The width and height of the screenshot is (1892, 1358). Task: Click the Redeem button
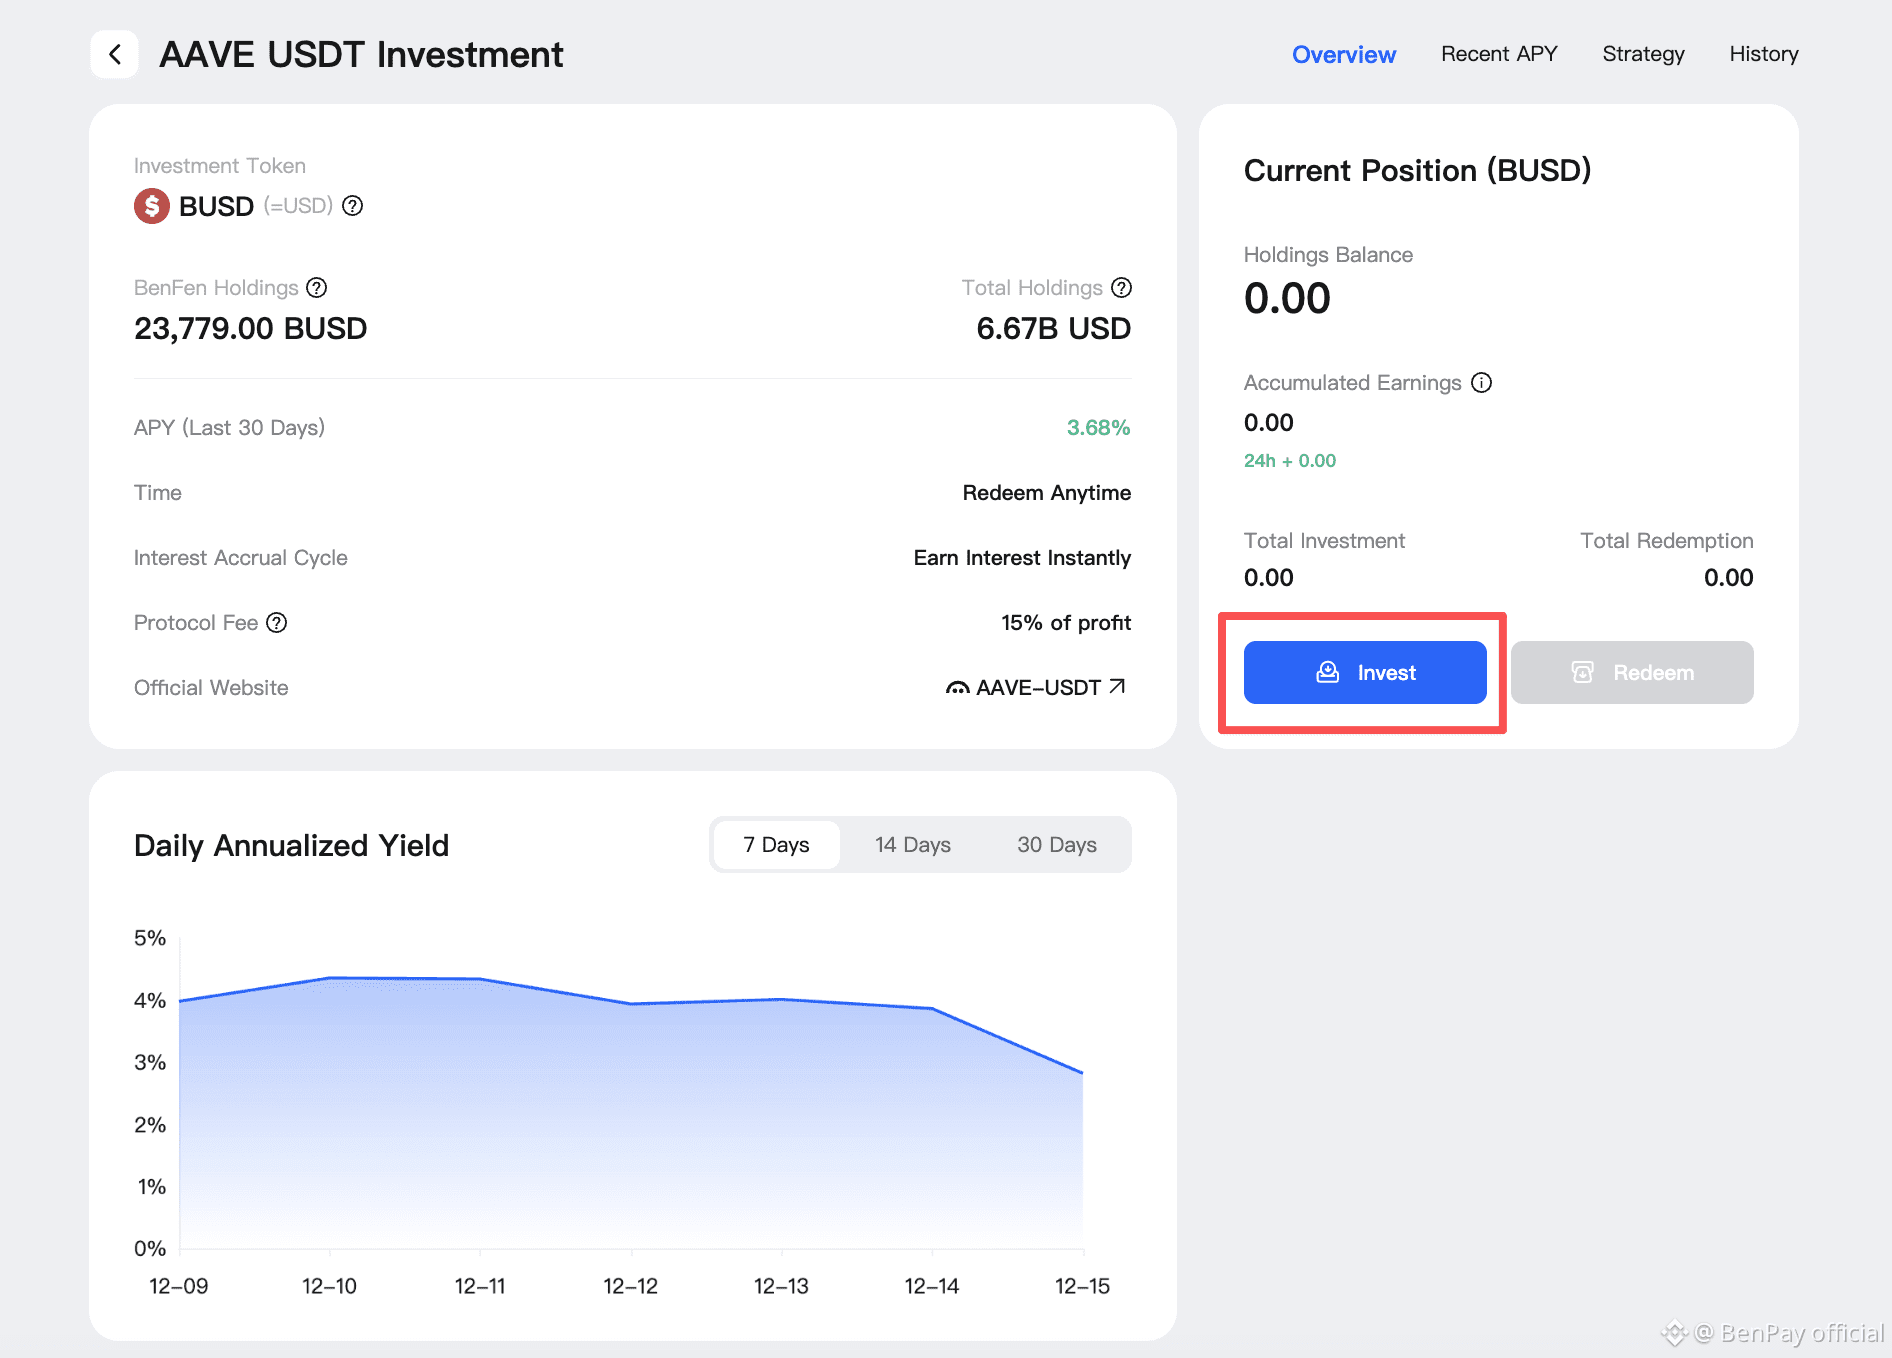(1631, 673)
